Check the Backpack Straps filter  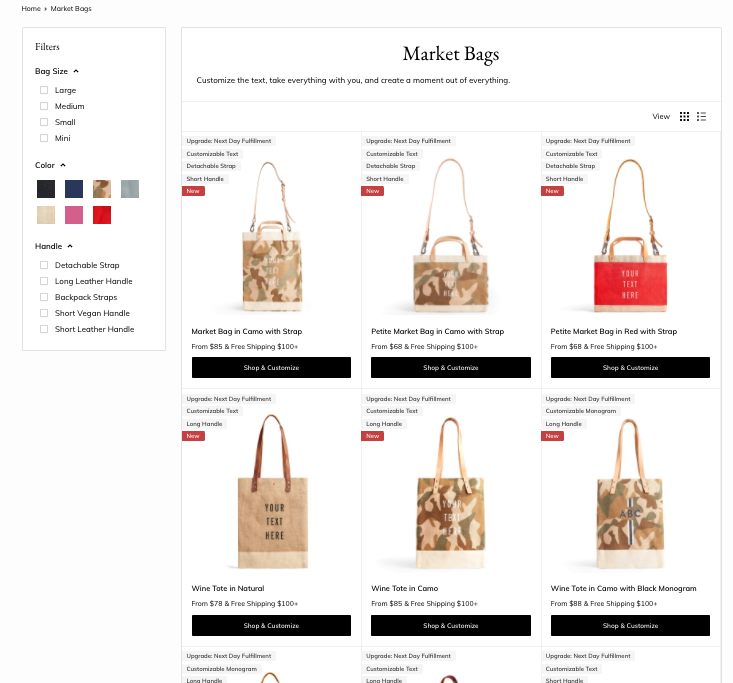tap(44, 297)
